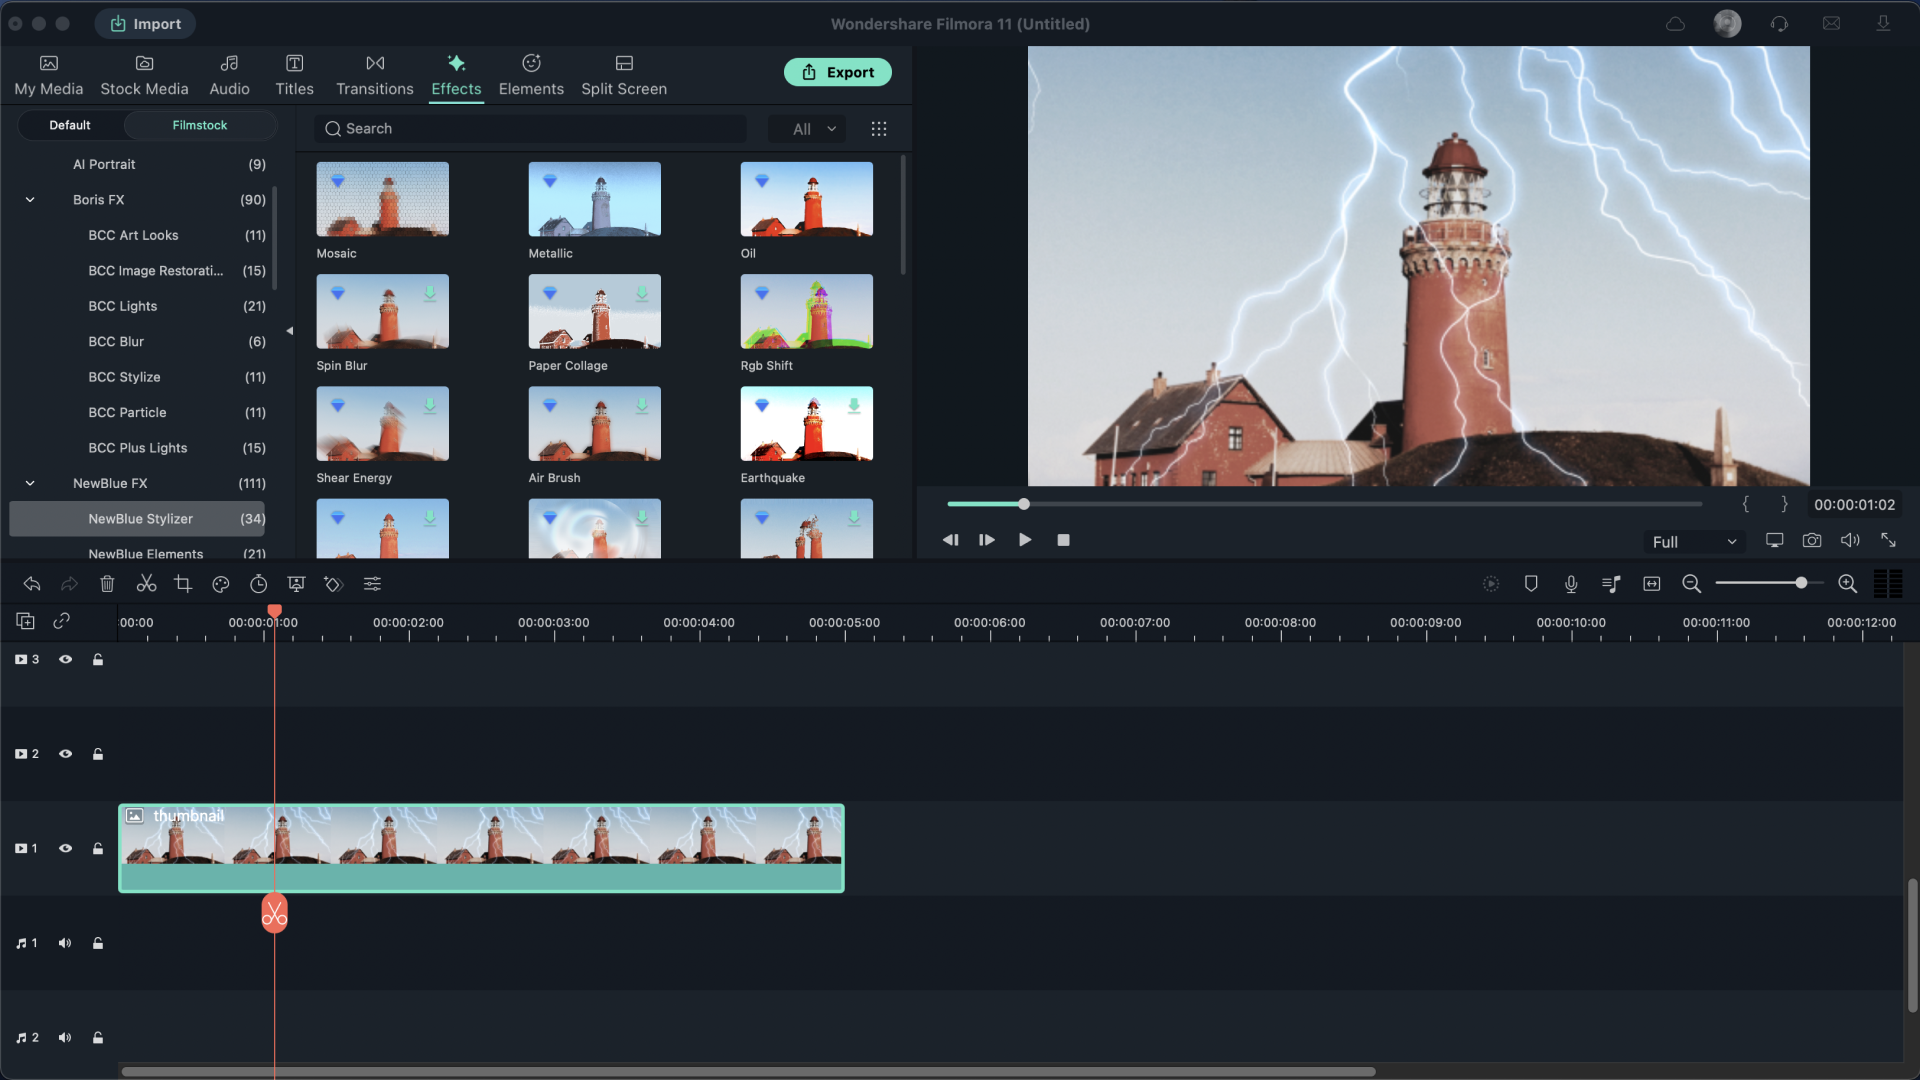Click the Green Screen icon
This screenshot has width=1920, height=1080.
(296, 584)
